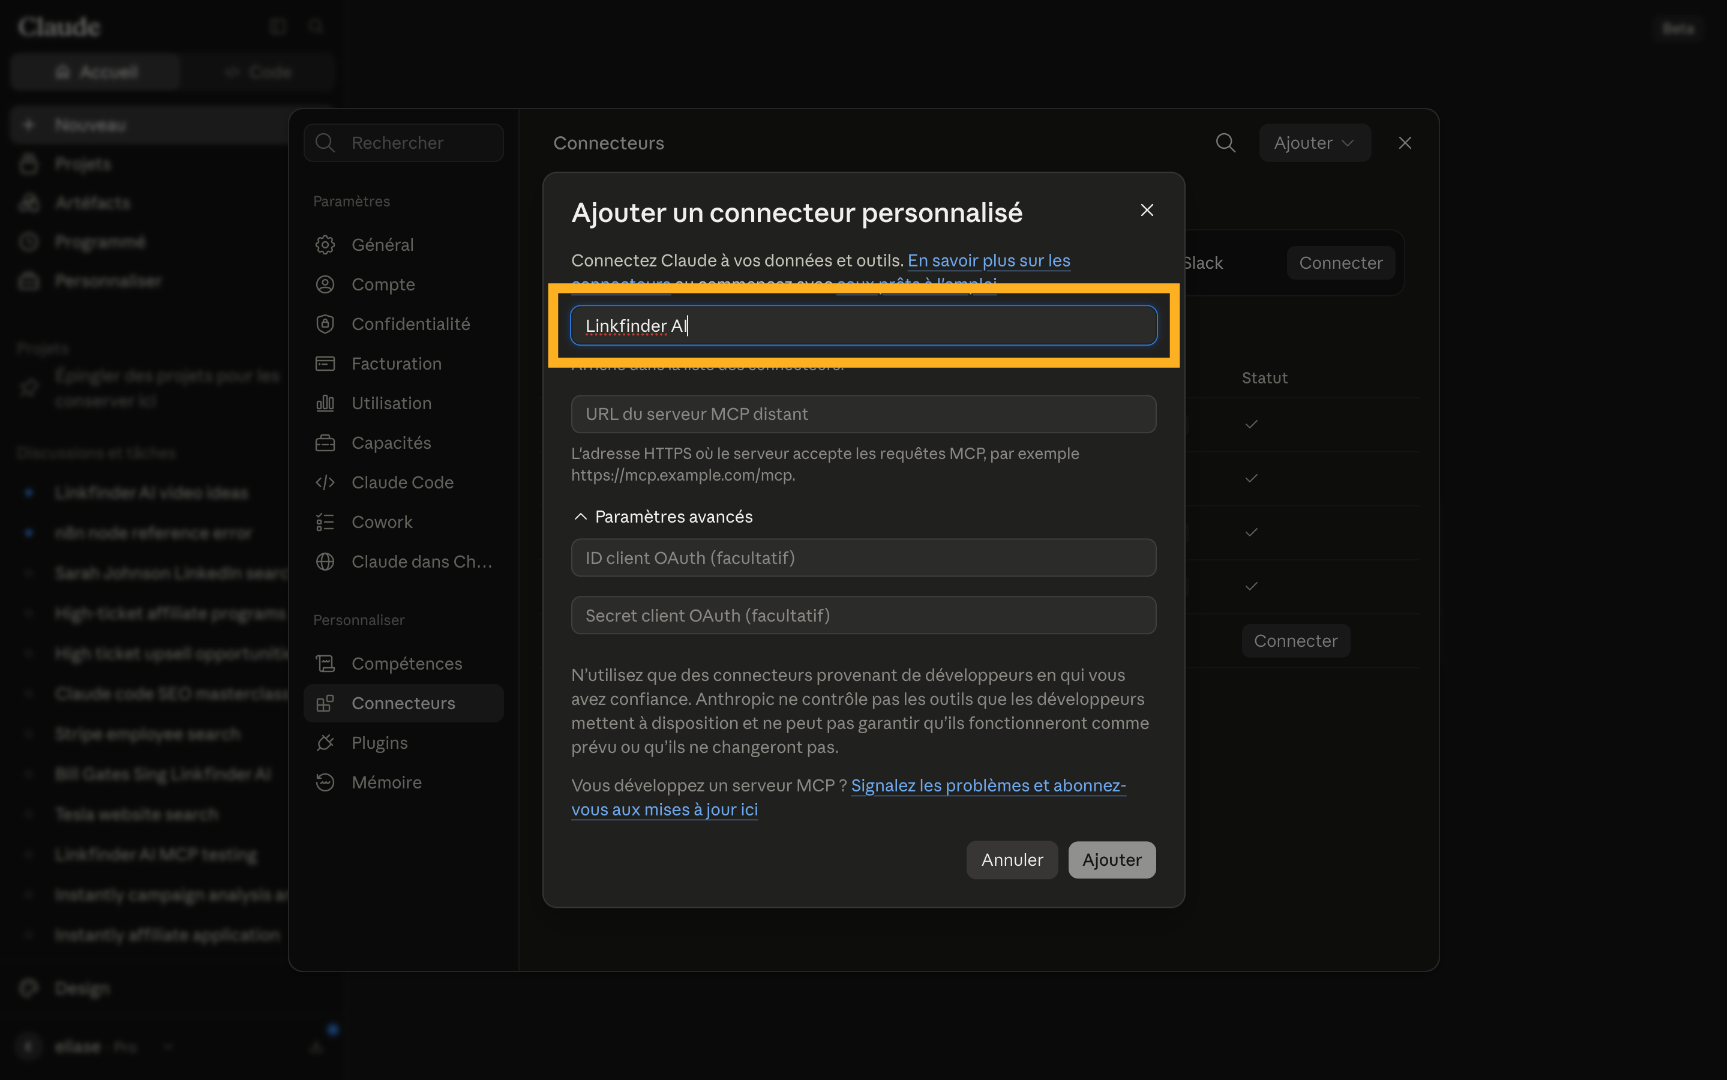Click the Facturation card icon
The width and height of the screenshot is (1727, 1080).
point(325,364)
